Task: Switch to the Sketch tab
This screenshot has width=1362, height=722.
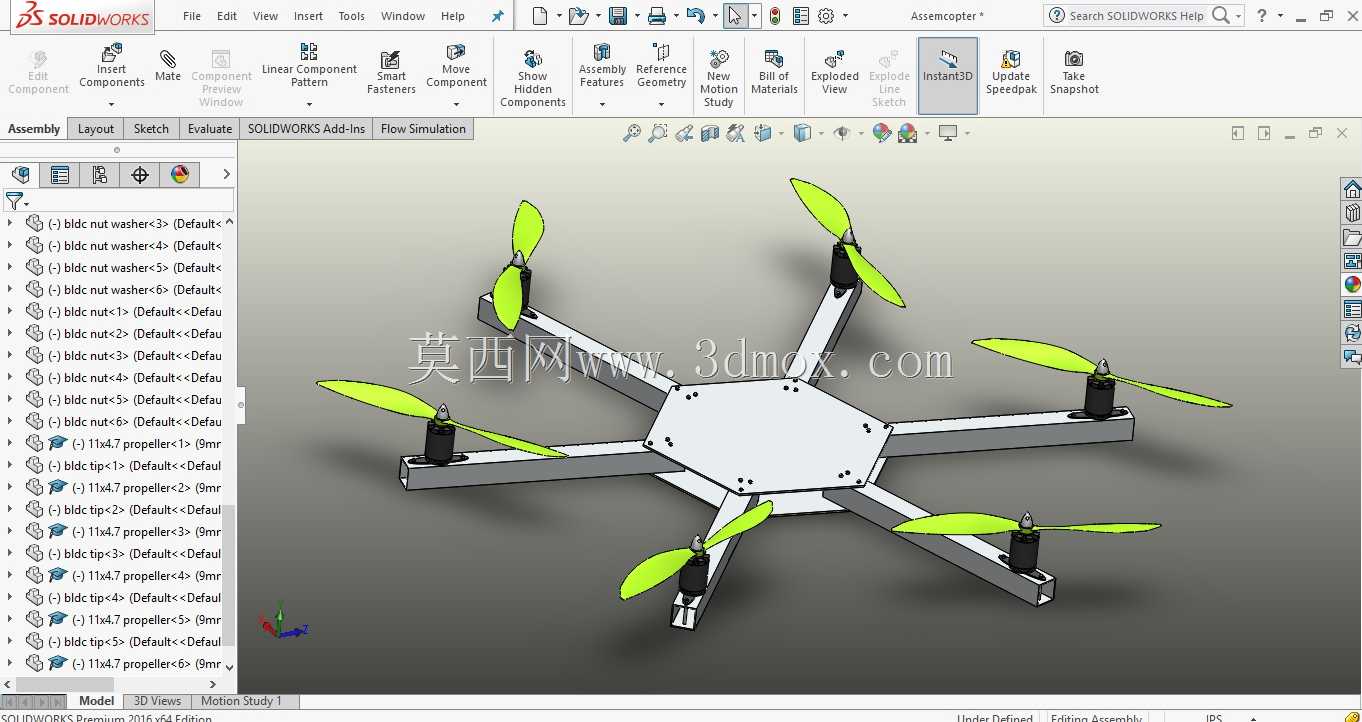Action: click(x=151, y=129)
